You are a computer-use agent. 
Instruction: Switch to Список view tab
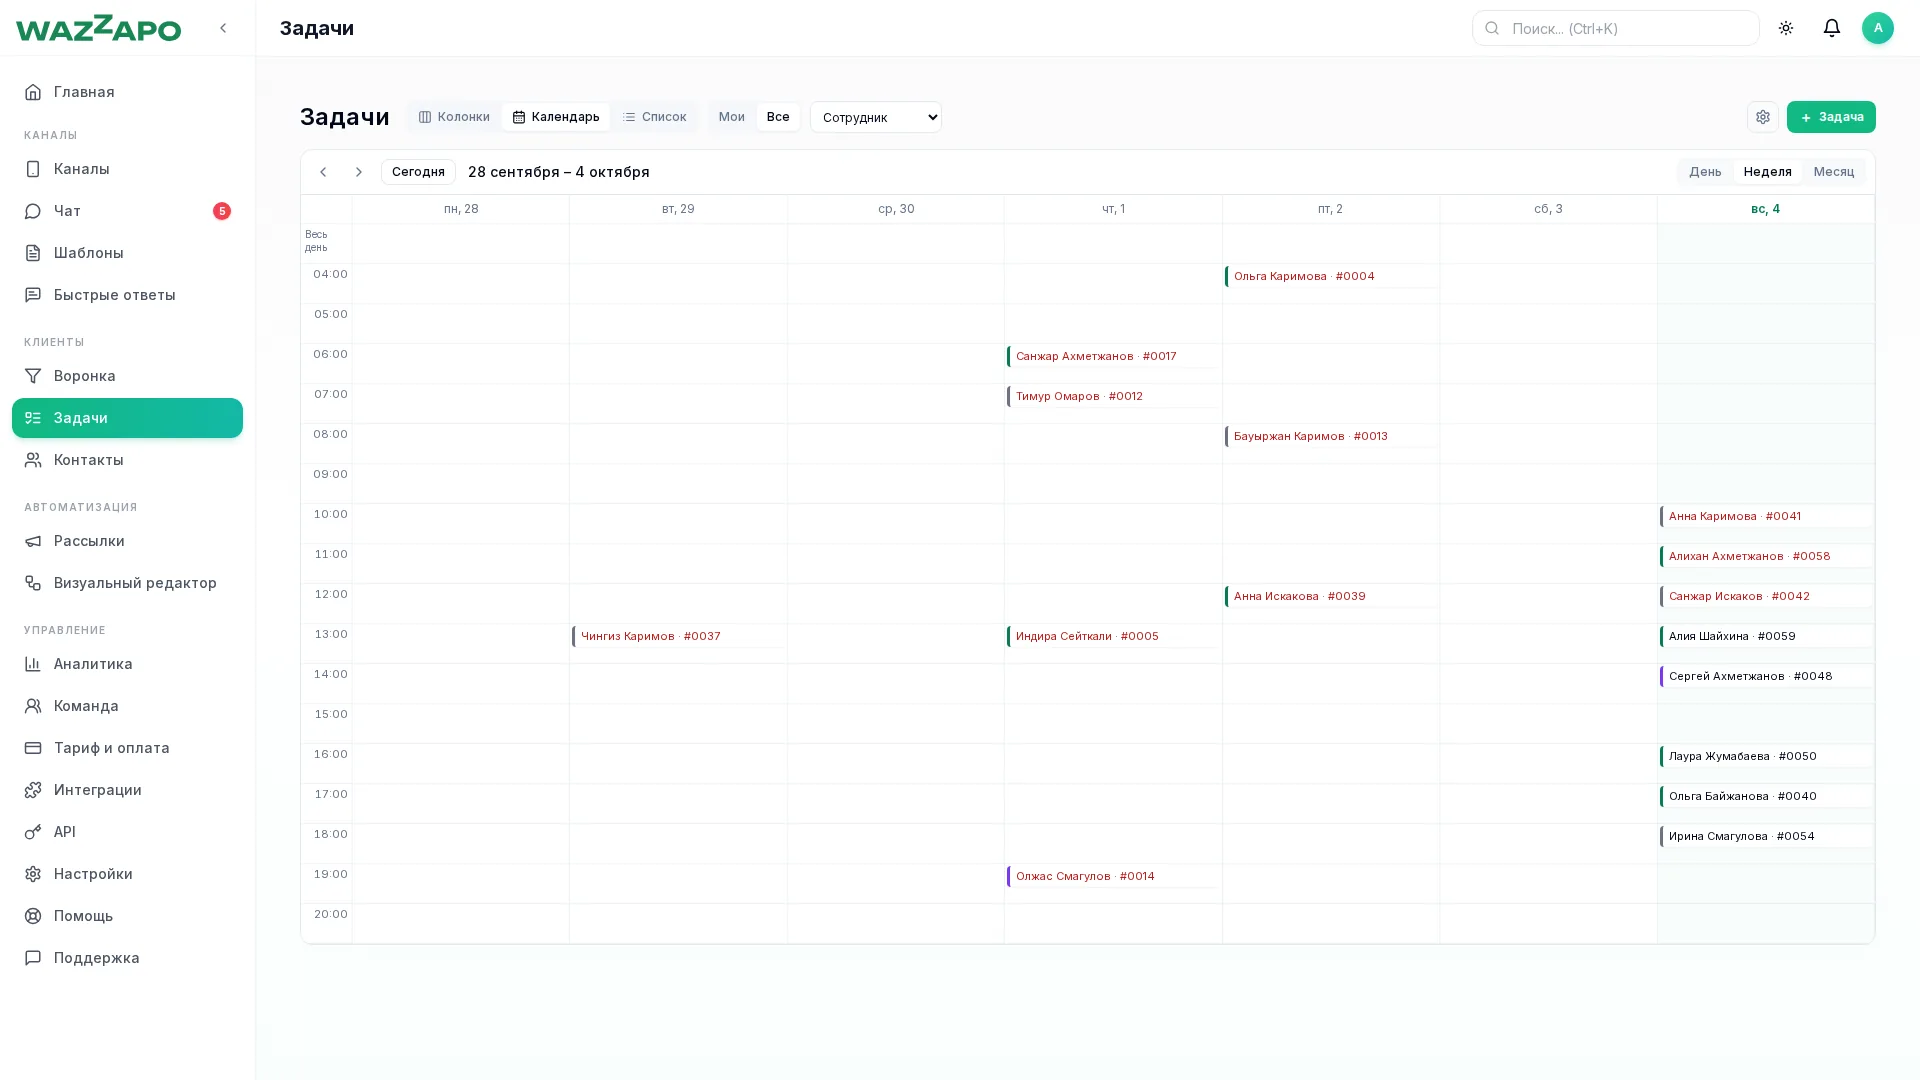coord(654,117)
